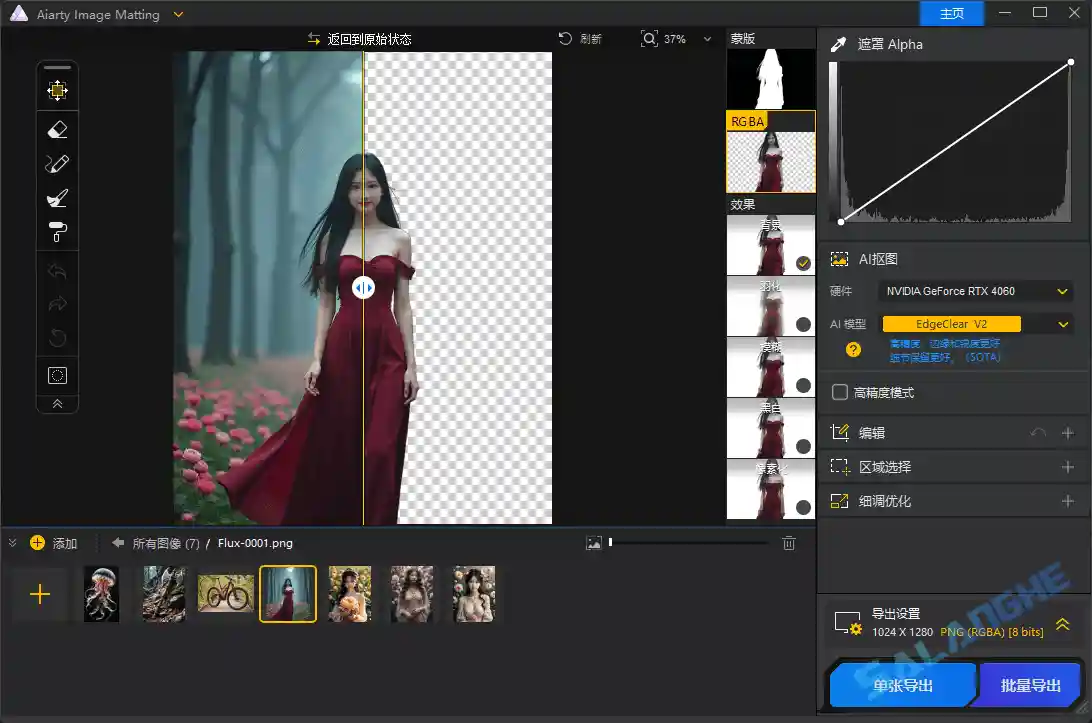
Task: Select the Eraser tool
Action: click(x=57, y=128)
